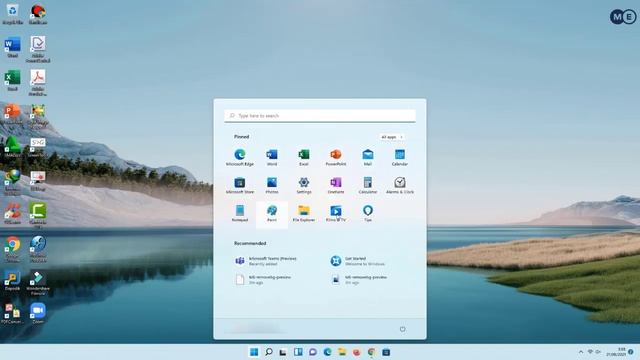Launch Notepad from pinned apps

click(x=240, y=213)
